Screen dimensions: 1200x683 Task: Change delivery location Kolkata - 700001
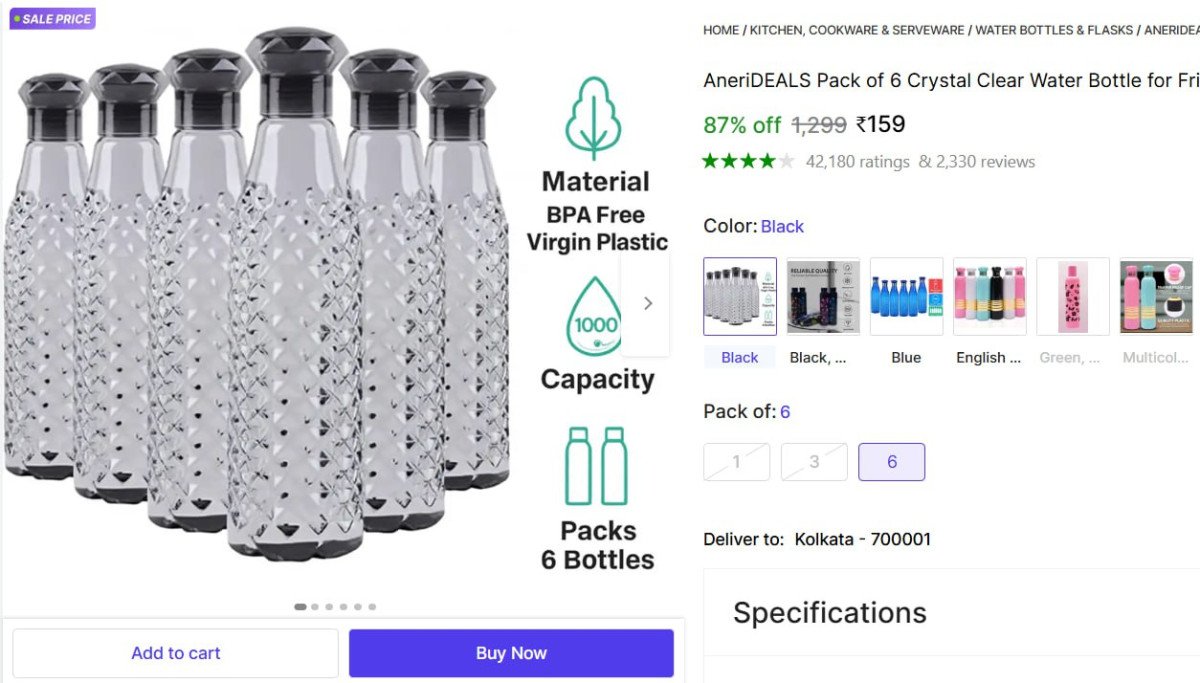click(x=862, y=539)
